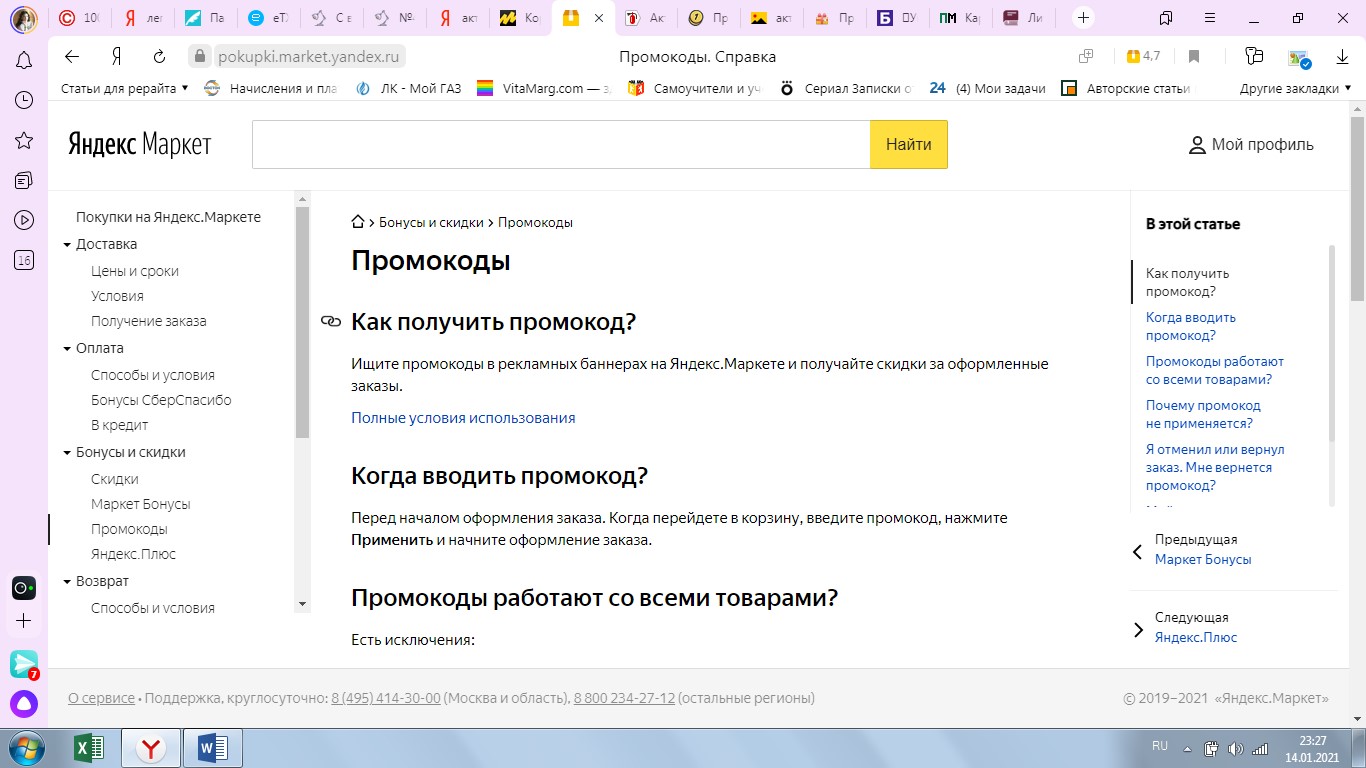Open 'Бонусы СберСпасибо' navigation item

coord(161,400)
